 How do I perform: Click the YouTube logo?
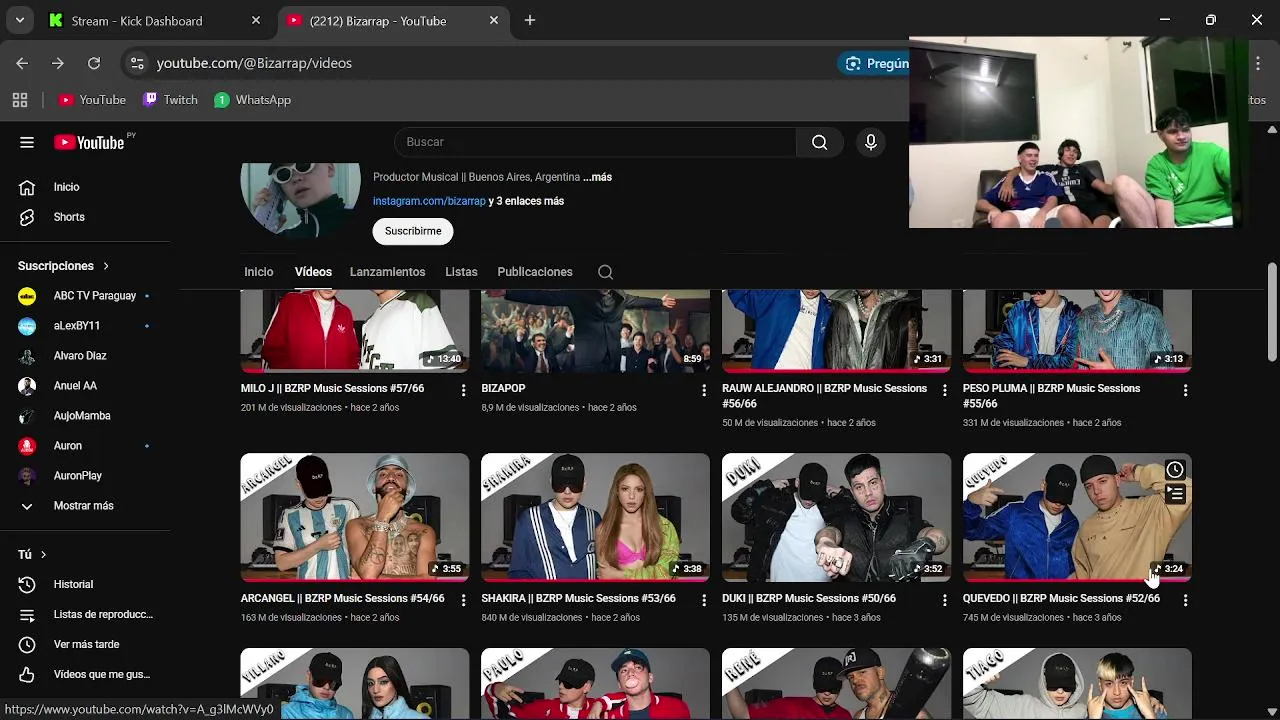point(89,142)
